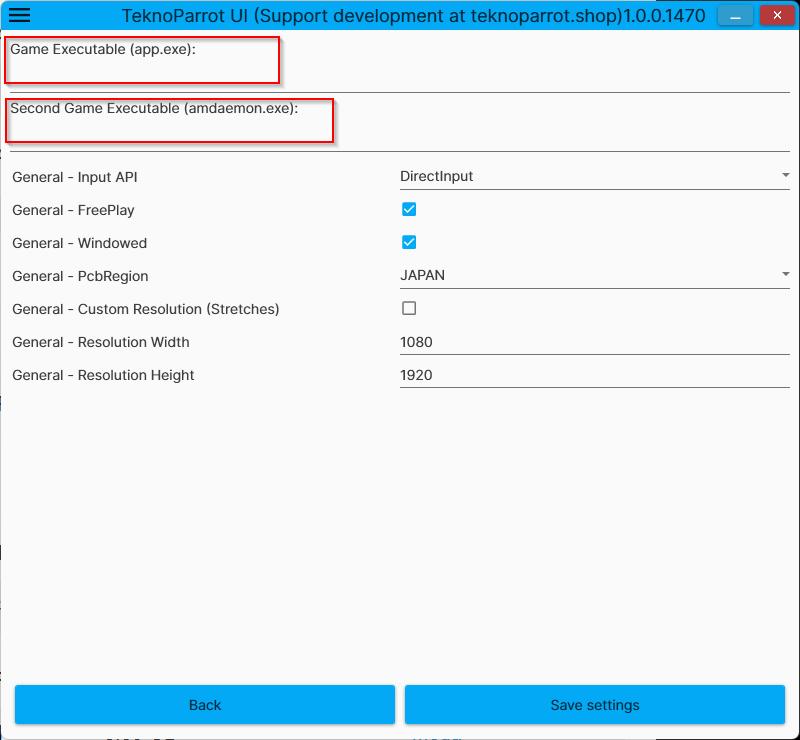Disable the General - FreePlay checkbox
800x740 pixels.
pos(409,209)
